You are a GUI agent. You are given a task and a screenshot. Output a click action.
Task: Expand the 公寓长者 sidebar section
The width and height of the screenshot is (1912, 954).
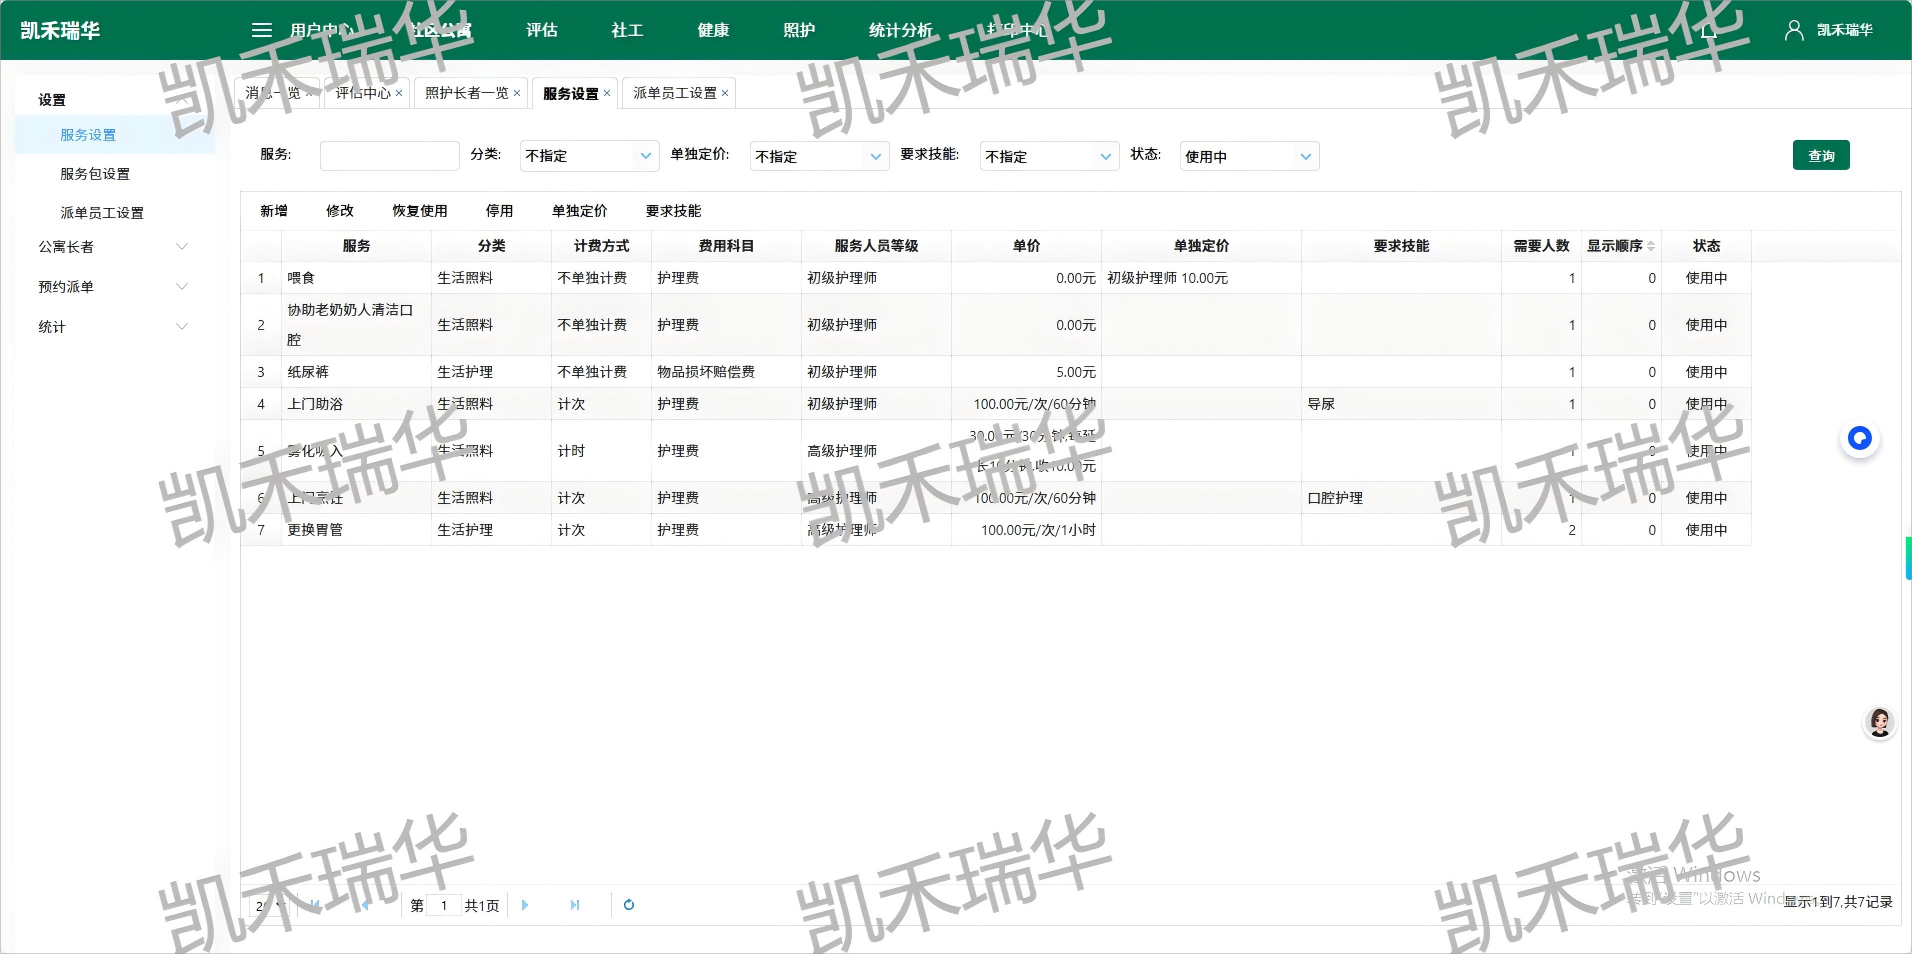(x=112, y=247)
